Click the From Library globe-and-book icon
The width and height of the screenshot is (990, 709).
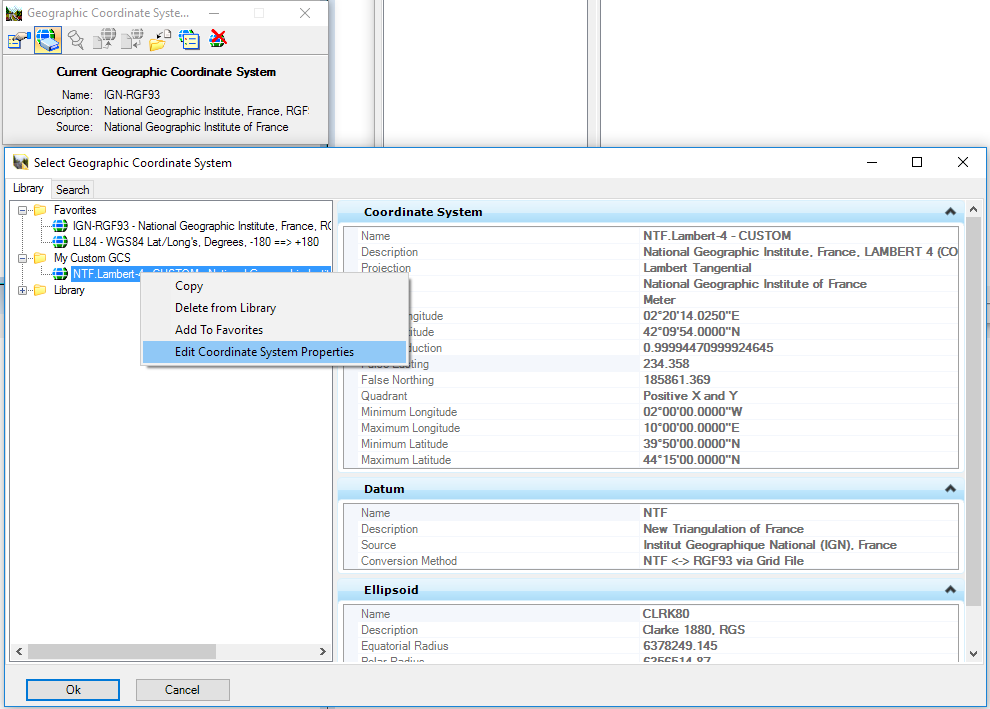[x=48, y=40]
